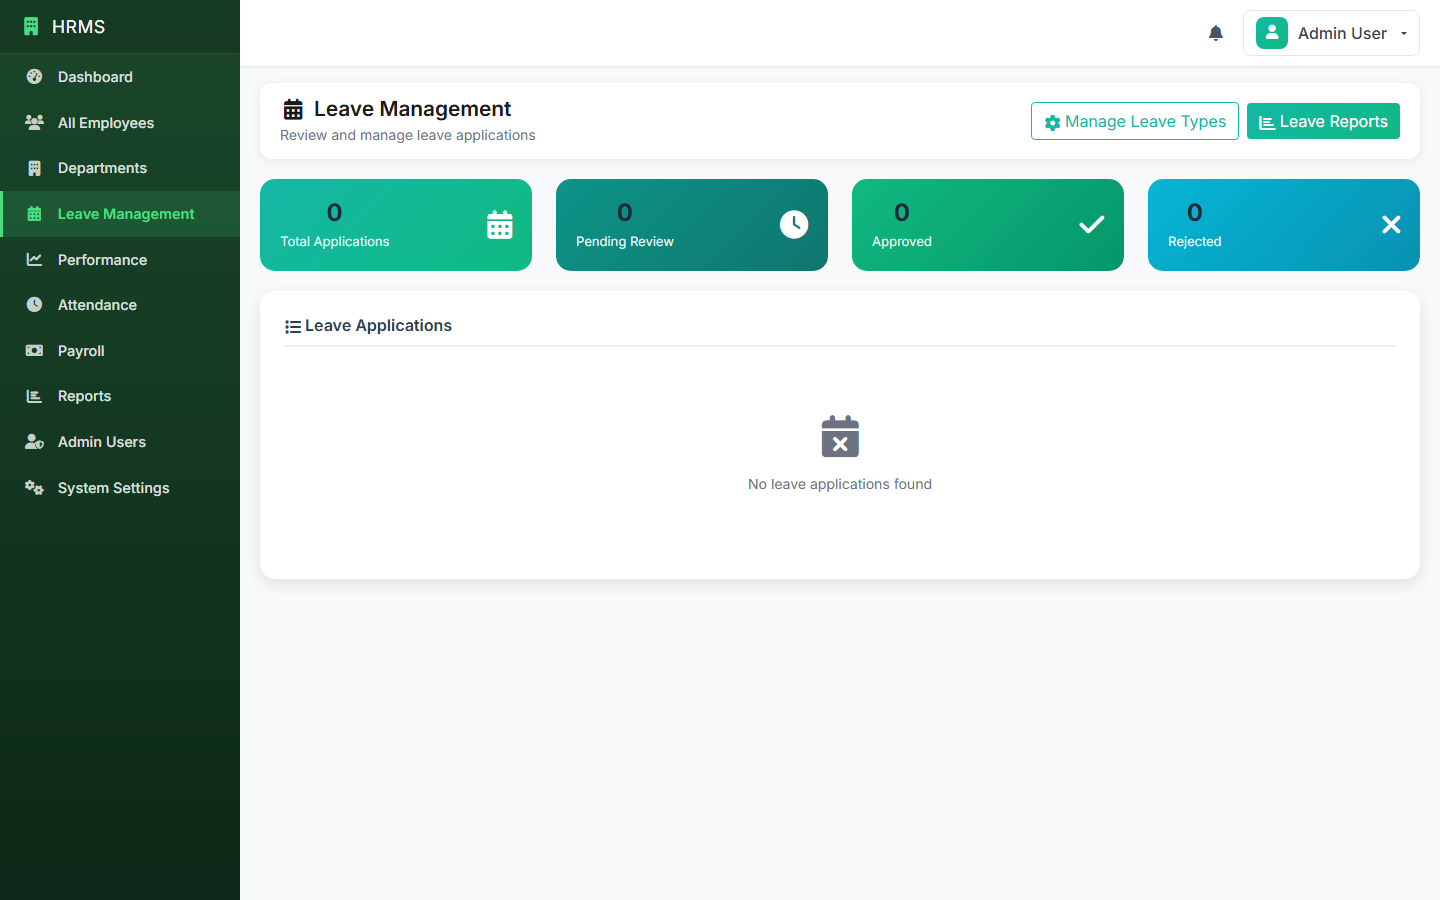Viewport: 1440px width, 900px height.
Task: Select the Rejected stat card
Action: point(1284,225)
